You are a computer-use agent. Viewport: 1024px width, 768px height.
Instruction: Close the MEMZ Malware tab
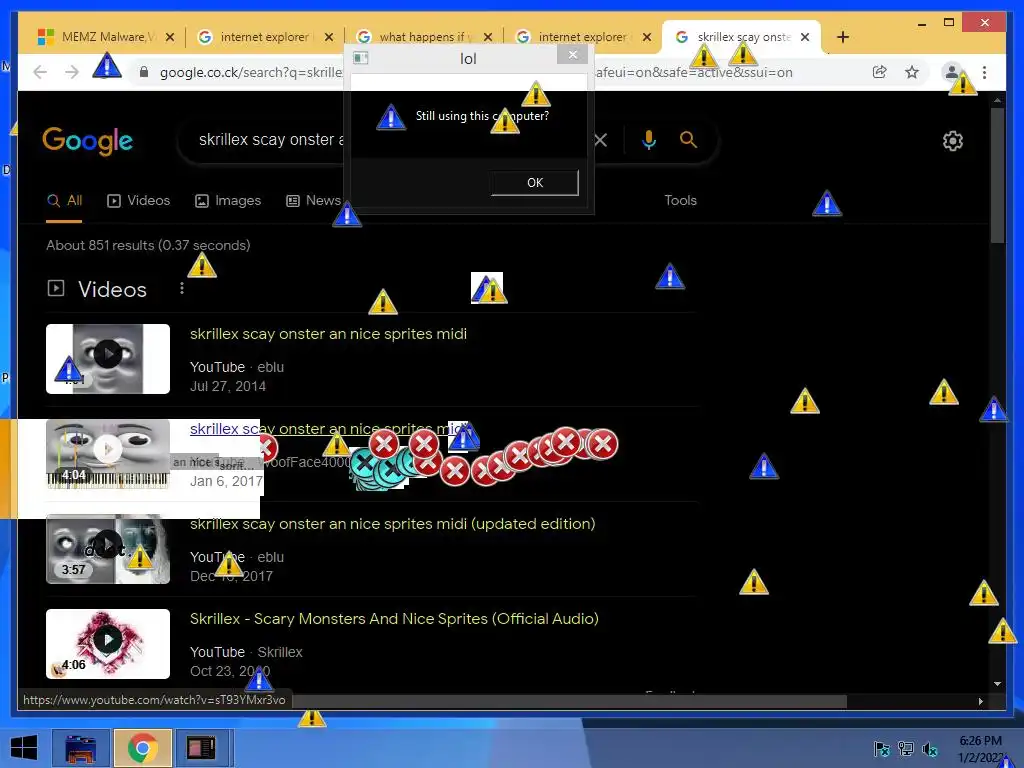[x=170, y=37]
